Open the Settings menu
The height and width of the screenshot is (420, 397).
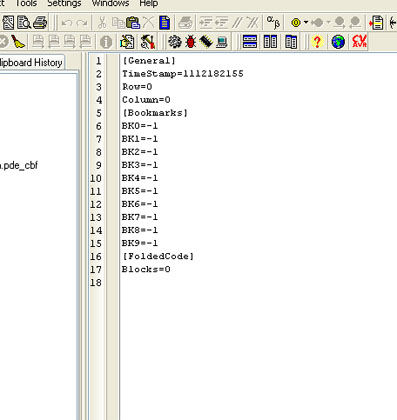point(64,3)
